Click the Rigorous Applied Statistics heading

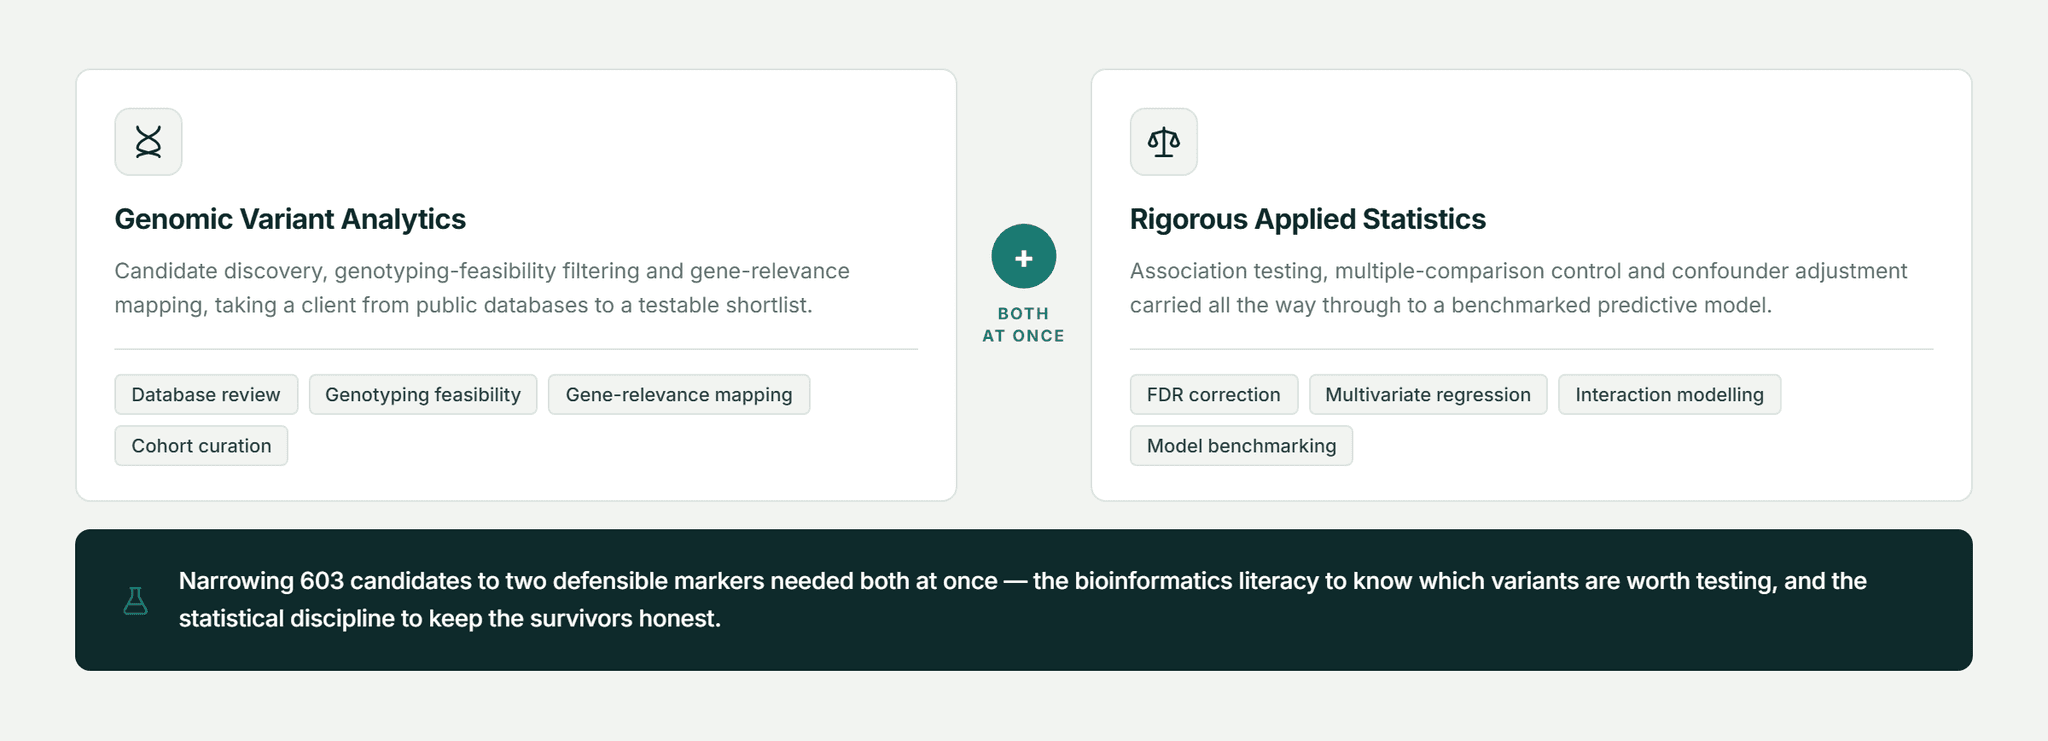1308,219
